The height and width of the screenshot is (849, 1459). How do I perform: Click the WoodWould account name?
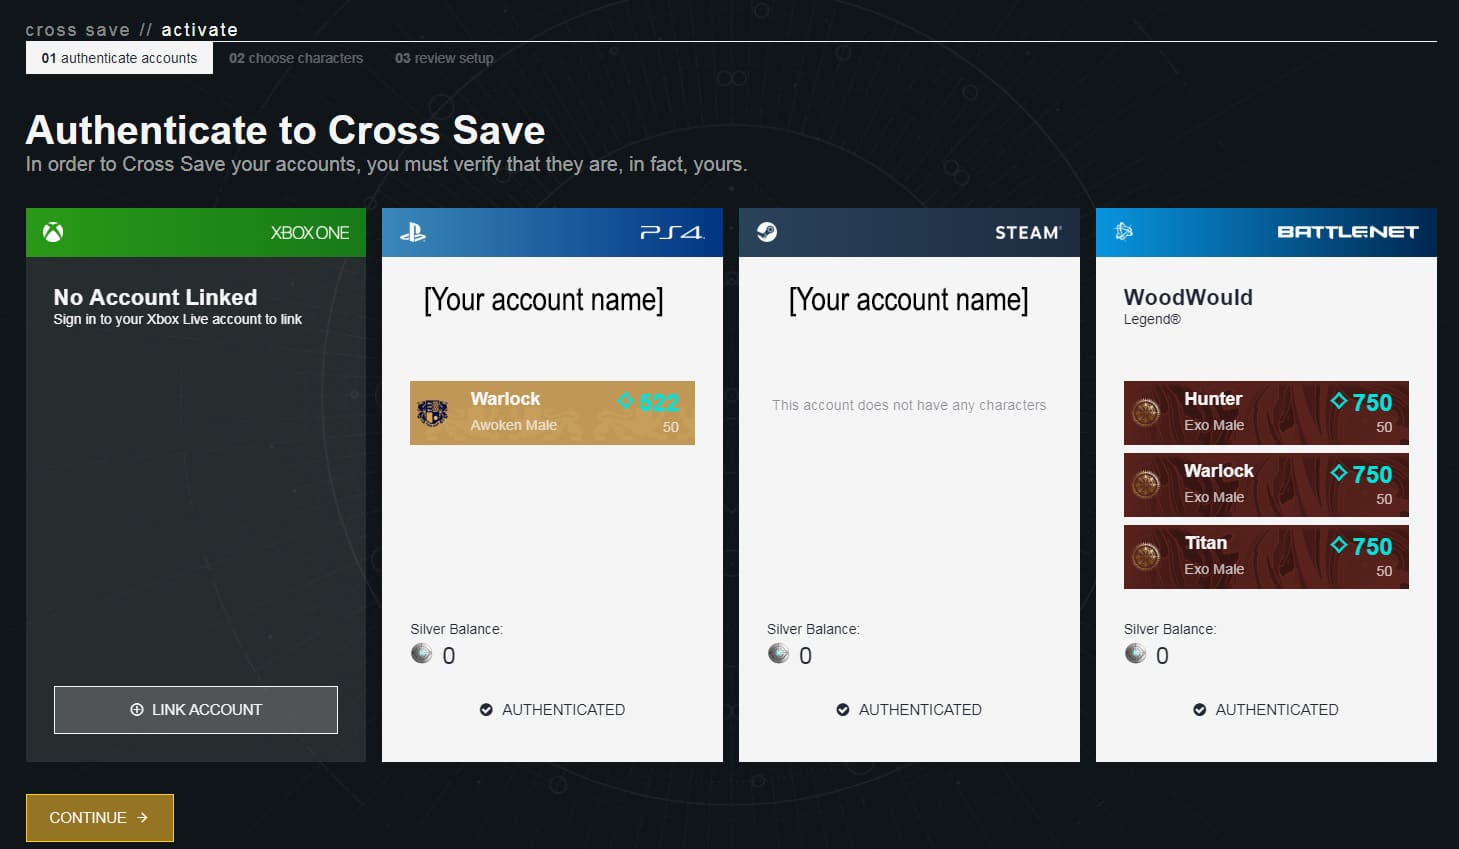click(x=1188, y=297)
